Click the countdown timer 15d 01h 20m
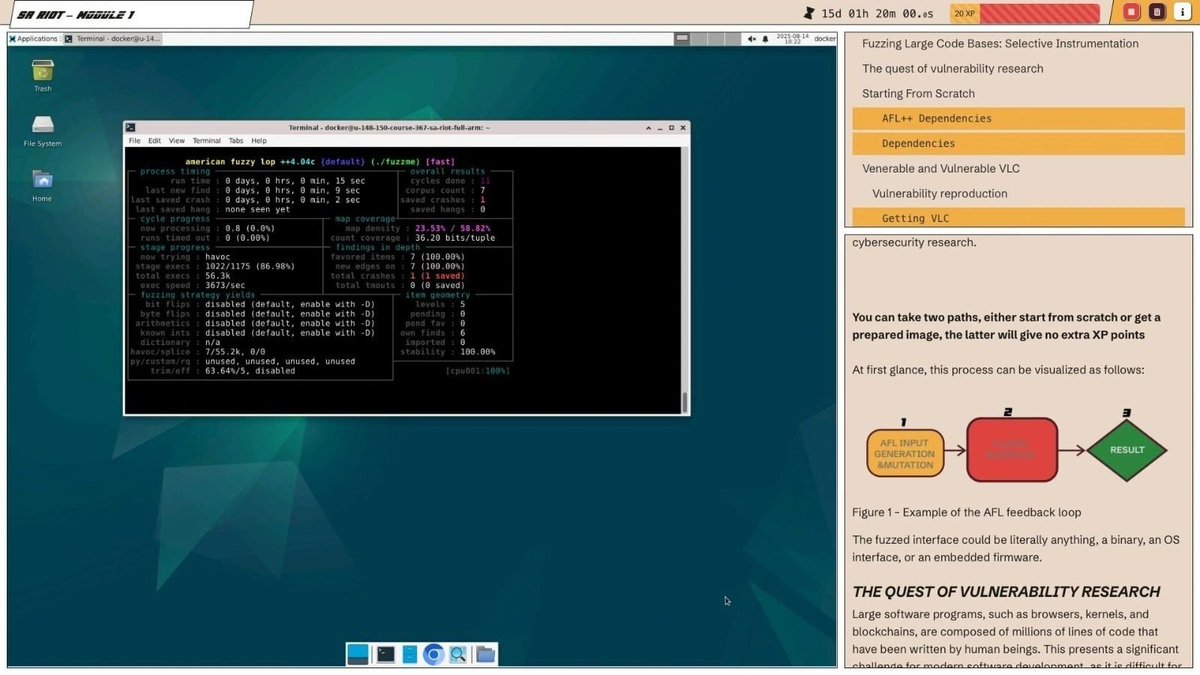1200x675 pixels. click(x=877, y=13)
